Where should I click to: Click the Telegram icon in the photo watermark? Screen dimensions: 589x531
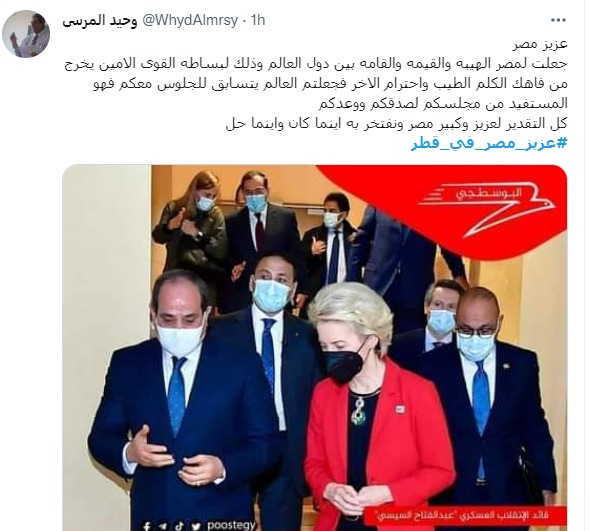162,525
